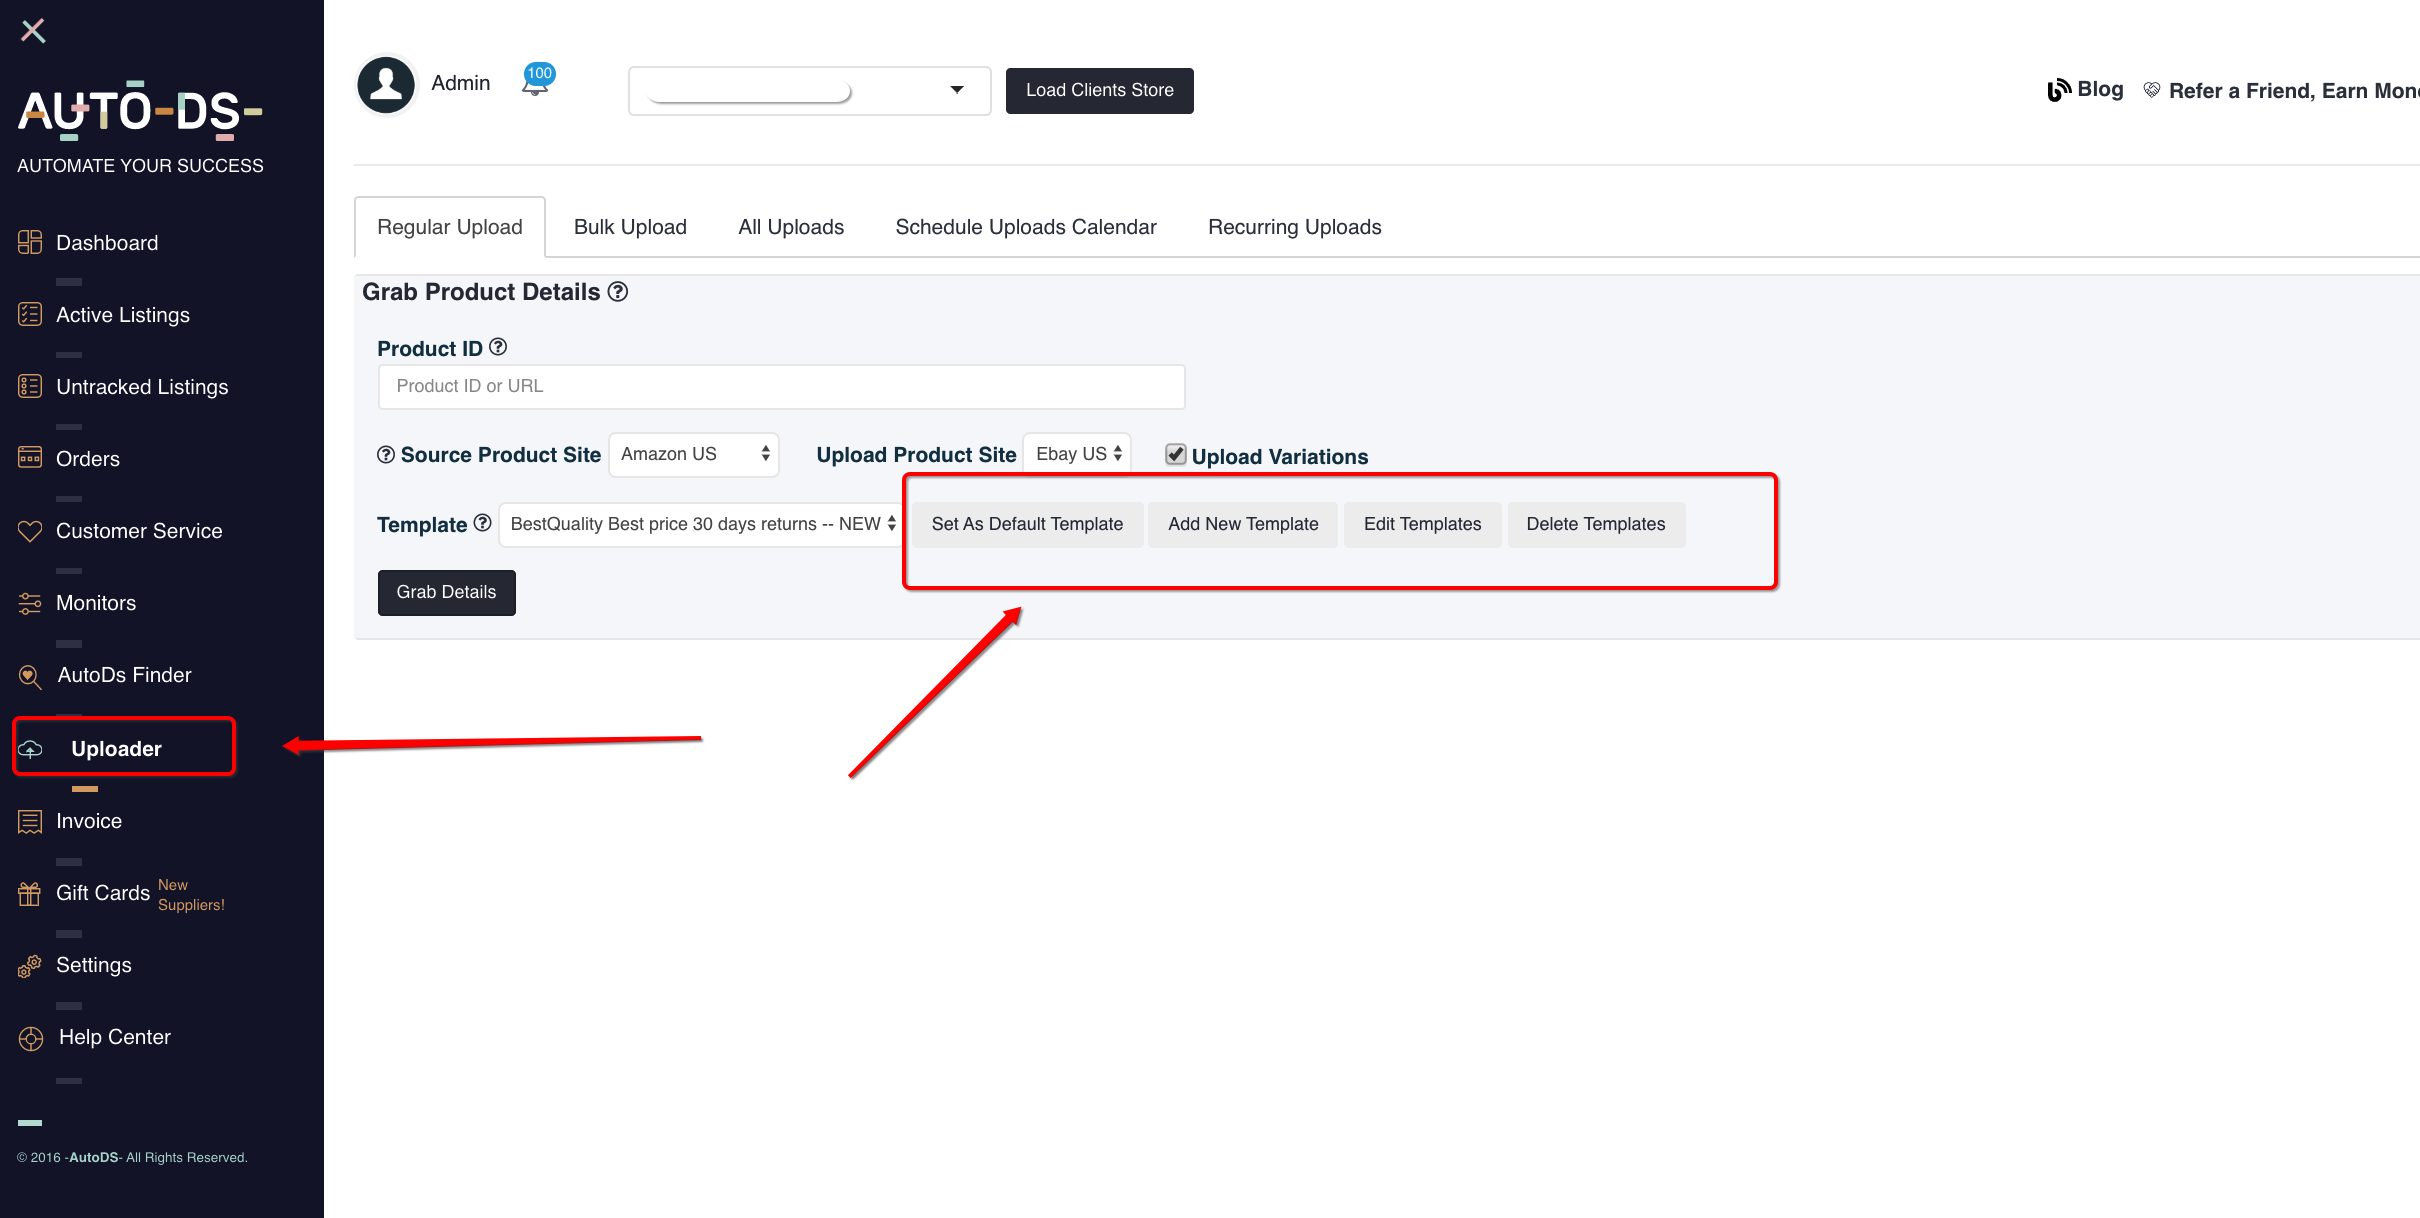2420x1218 pixels.
Task: Click the Admin profile avatar
Action: [386, 85]
